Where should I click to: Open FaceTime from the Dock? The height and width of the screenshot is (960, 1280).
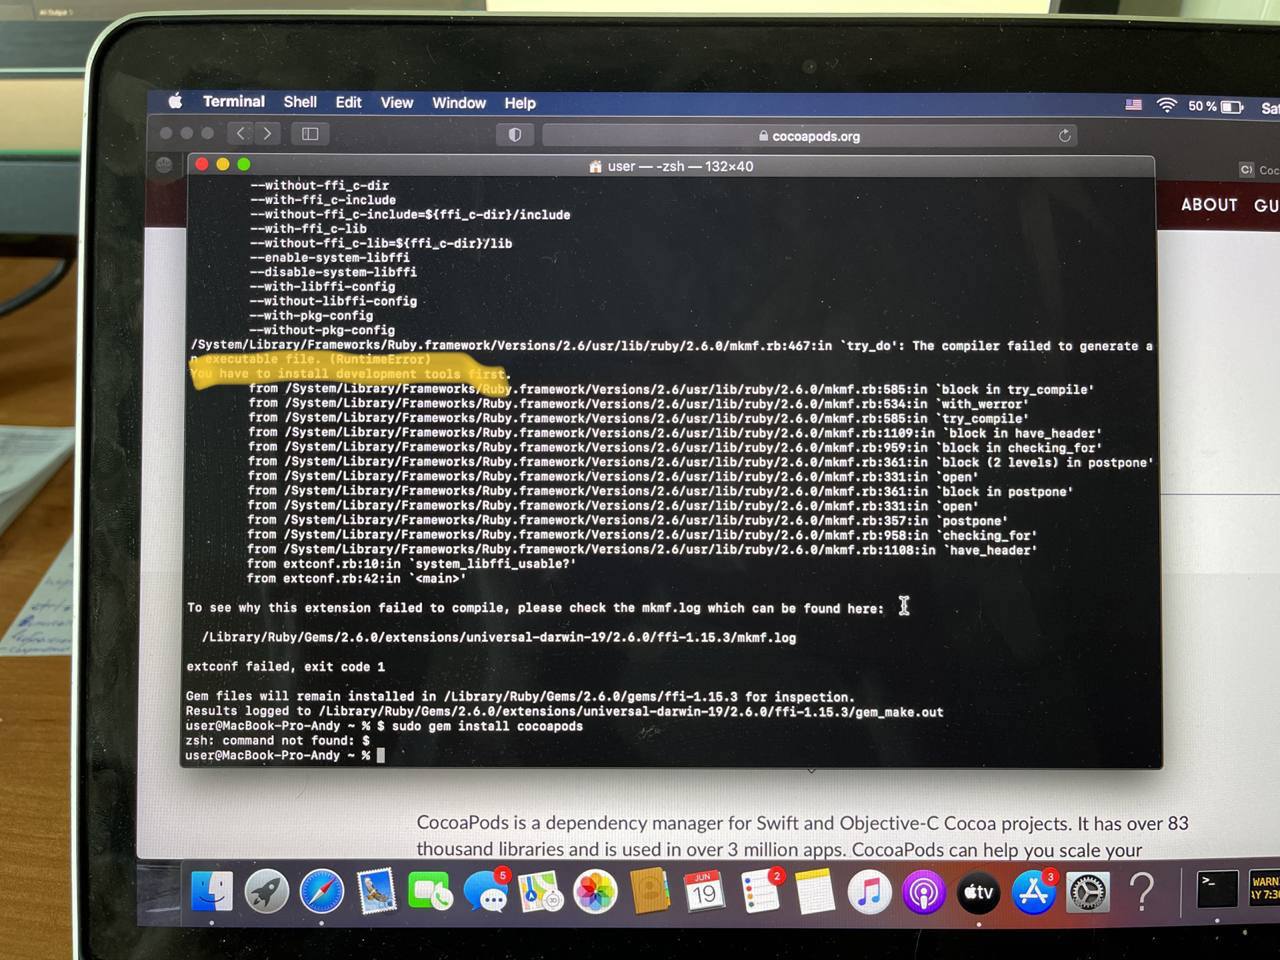tap(430, 892)
